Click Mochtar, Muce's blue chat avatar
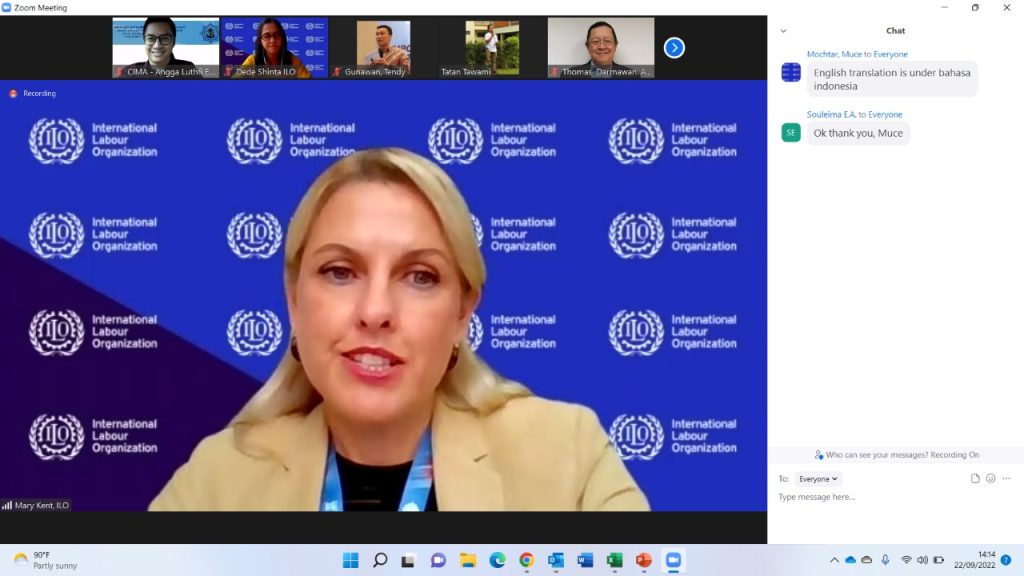The height and width of the screenshot is (576, 1024). [791, 72]
